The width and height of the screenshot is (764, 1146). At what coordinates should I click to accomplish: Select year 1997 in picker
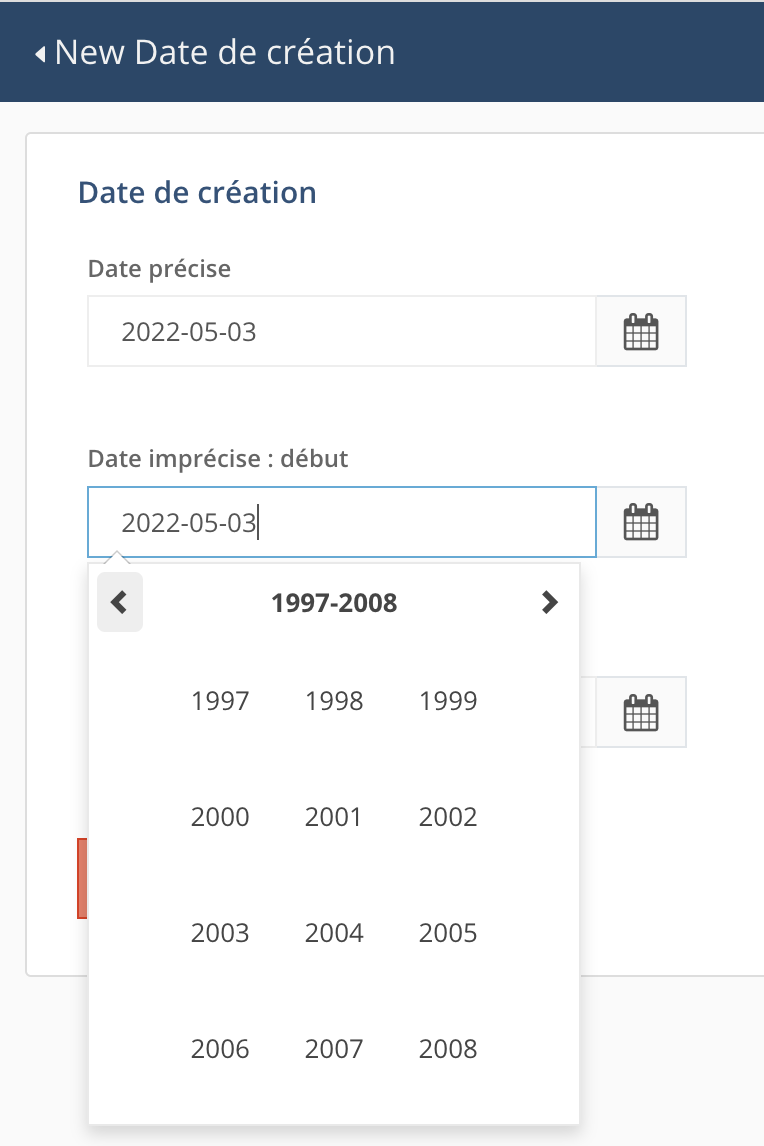[x=220, y=701]
